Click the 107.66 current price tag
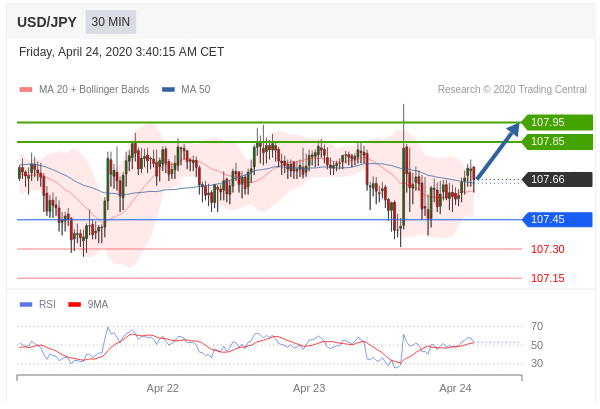This screenshot has width=600, height=409. 558,179
